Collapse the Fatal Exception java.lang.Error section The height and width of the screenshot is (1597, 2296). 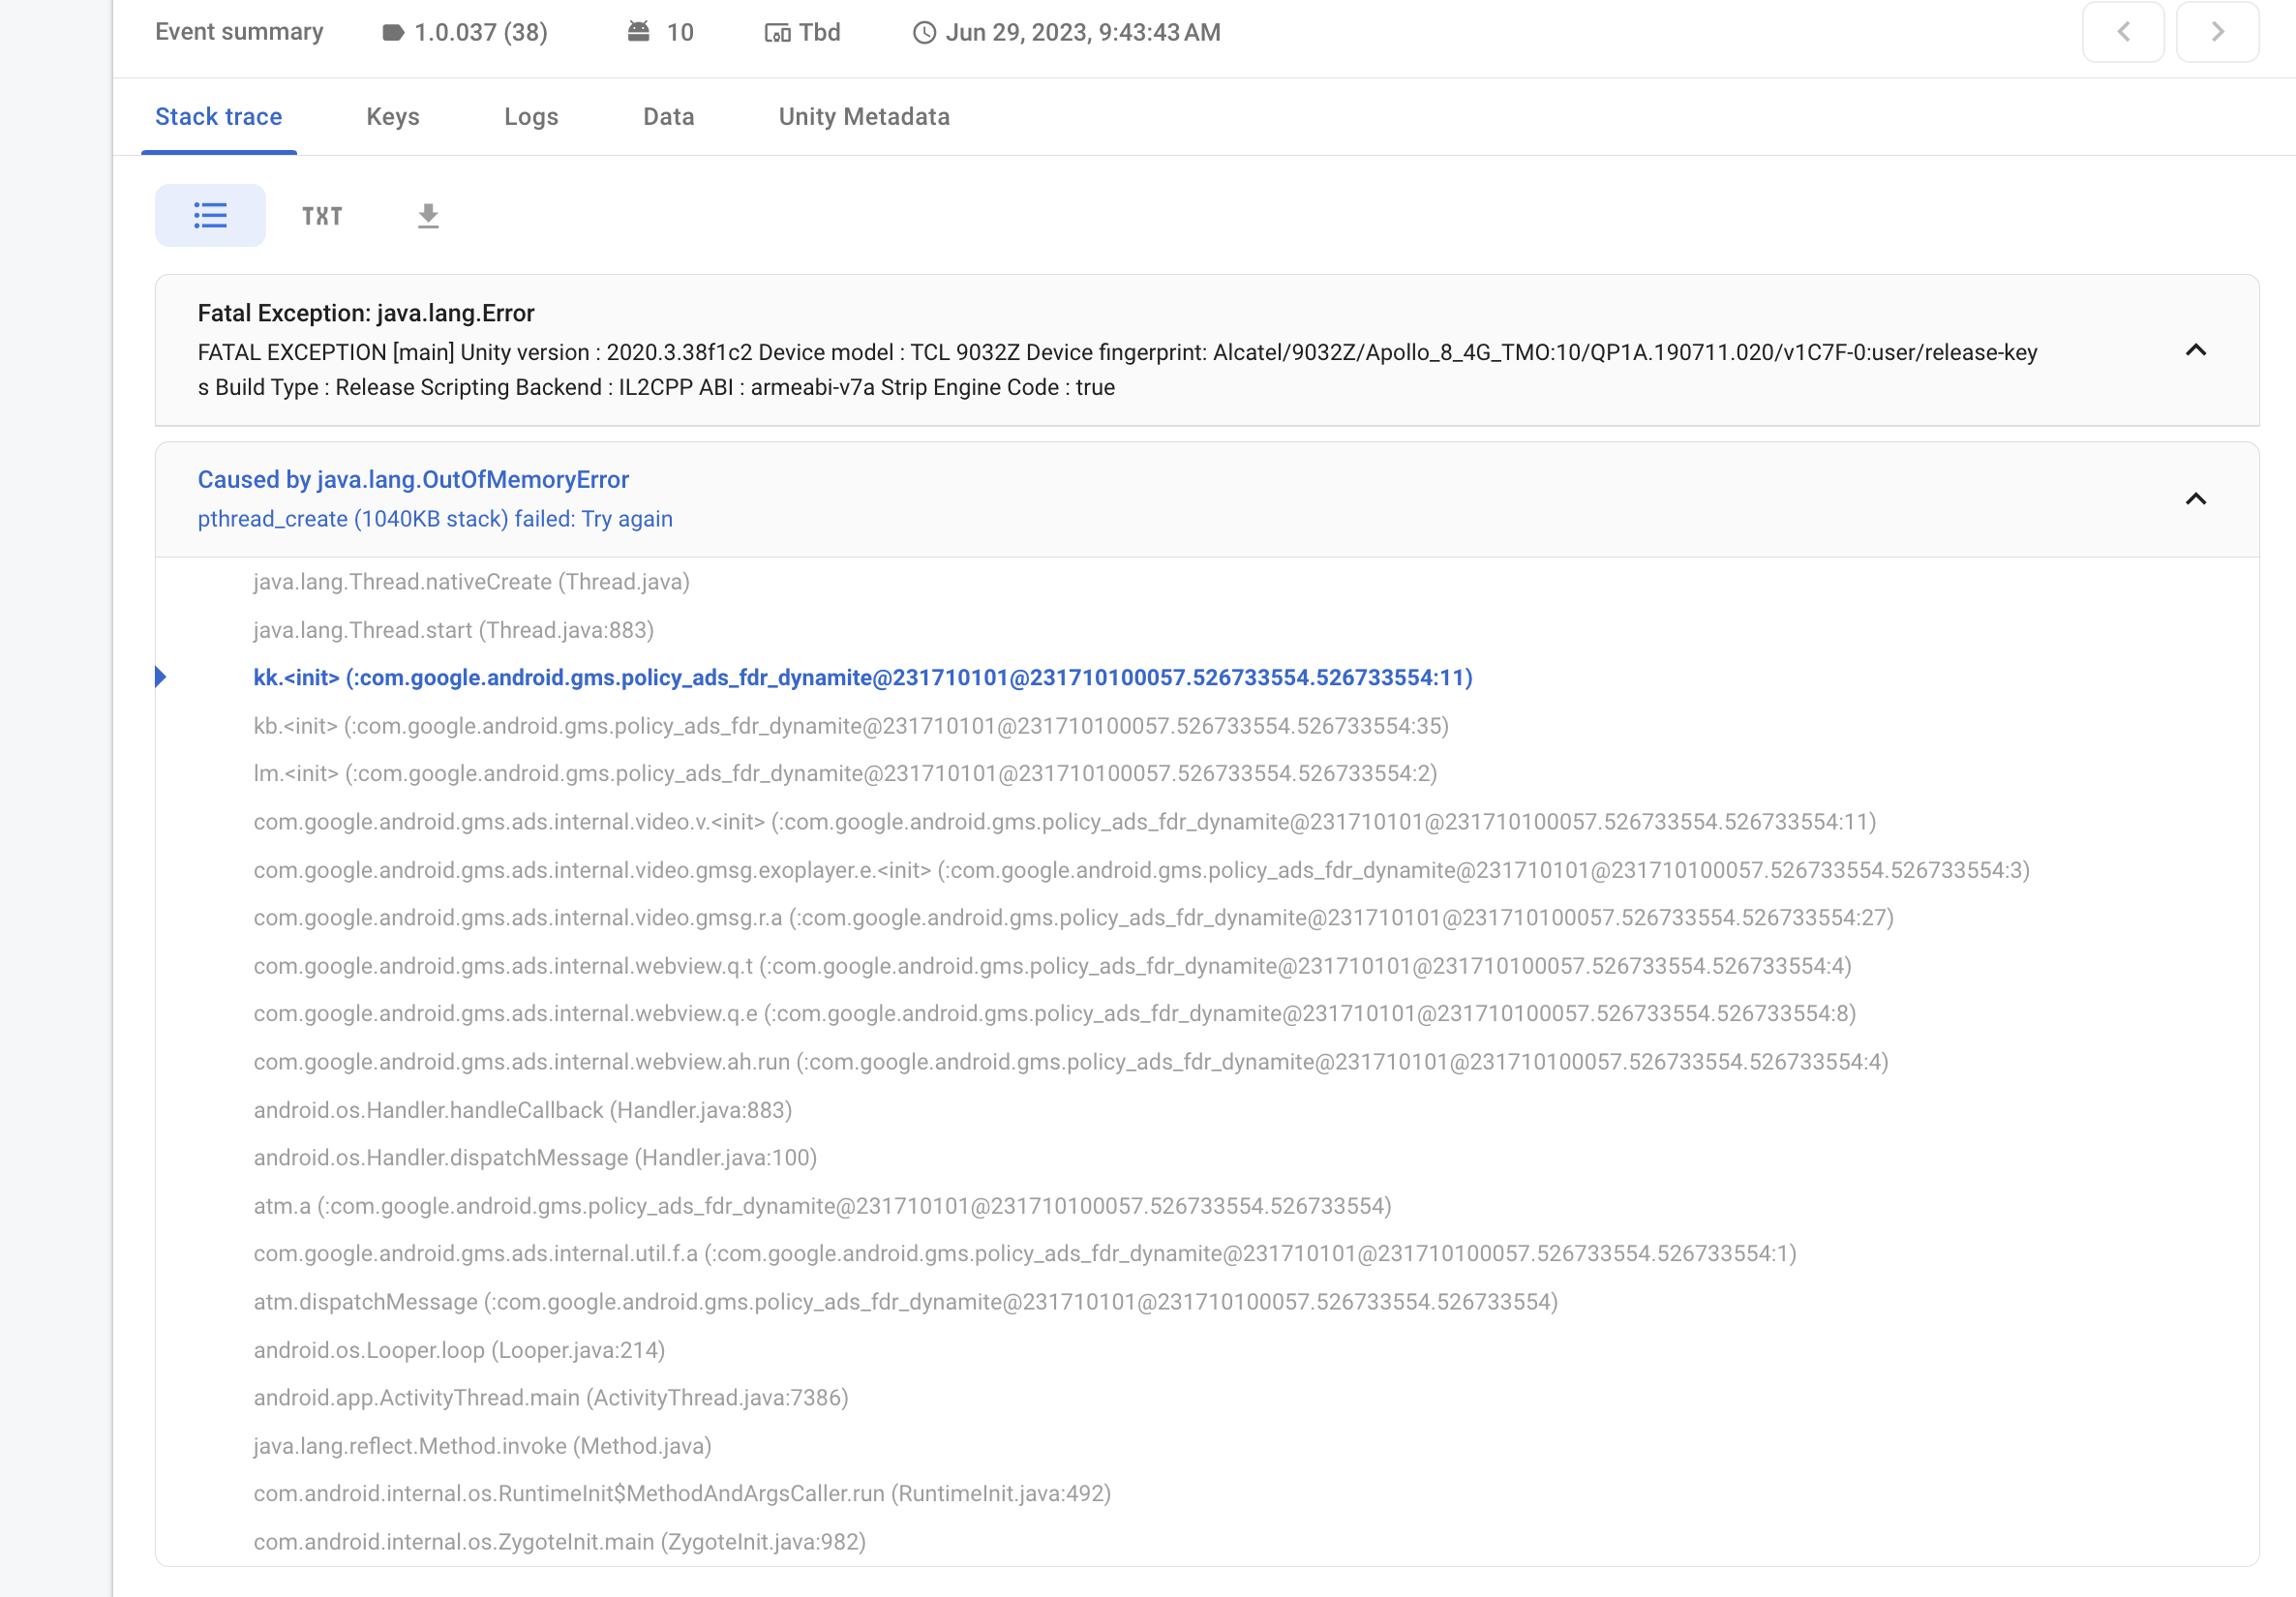[x=2196, y=352]
